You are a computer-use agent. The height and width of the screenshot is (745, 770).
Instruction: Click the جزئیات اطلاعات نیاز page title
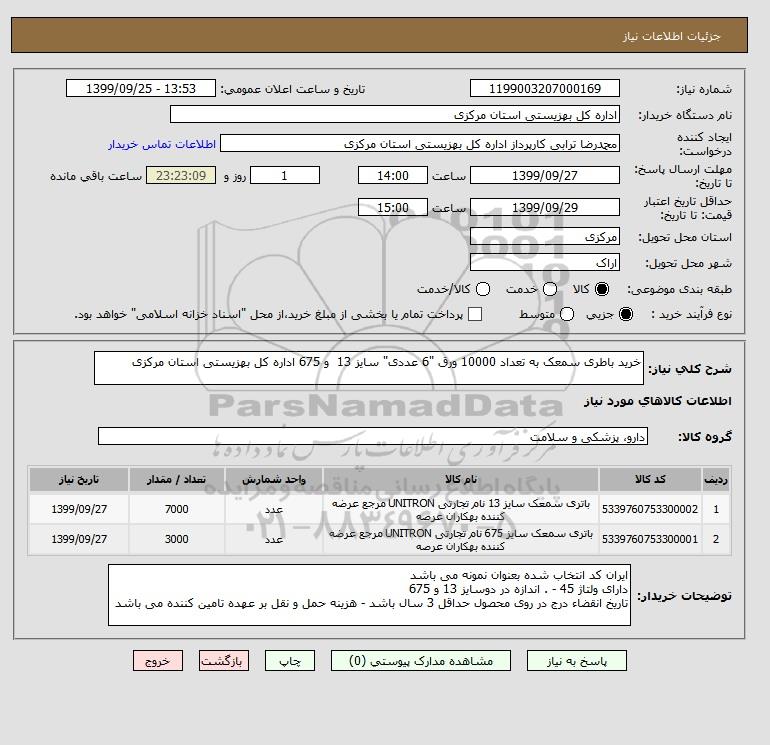(x=671, y=36)
